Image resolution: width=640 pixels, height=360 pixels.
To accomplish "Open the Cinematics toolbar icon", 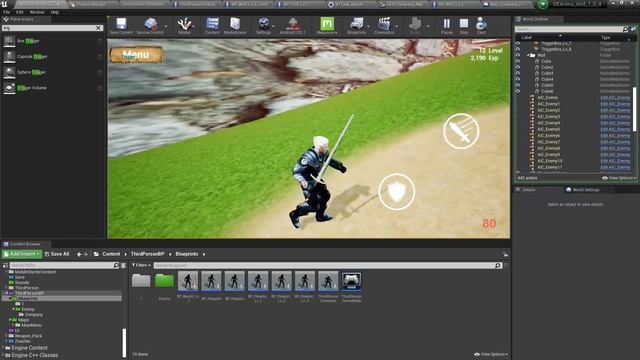I will pyautogui.click(x=384, y=26).
